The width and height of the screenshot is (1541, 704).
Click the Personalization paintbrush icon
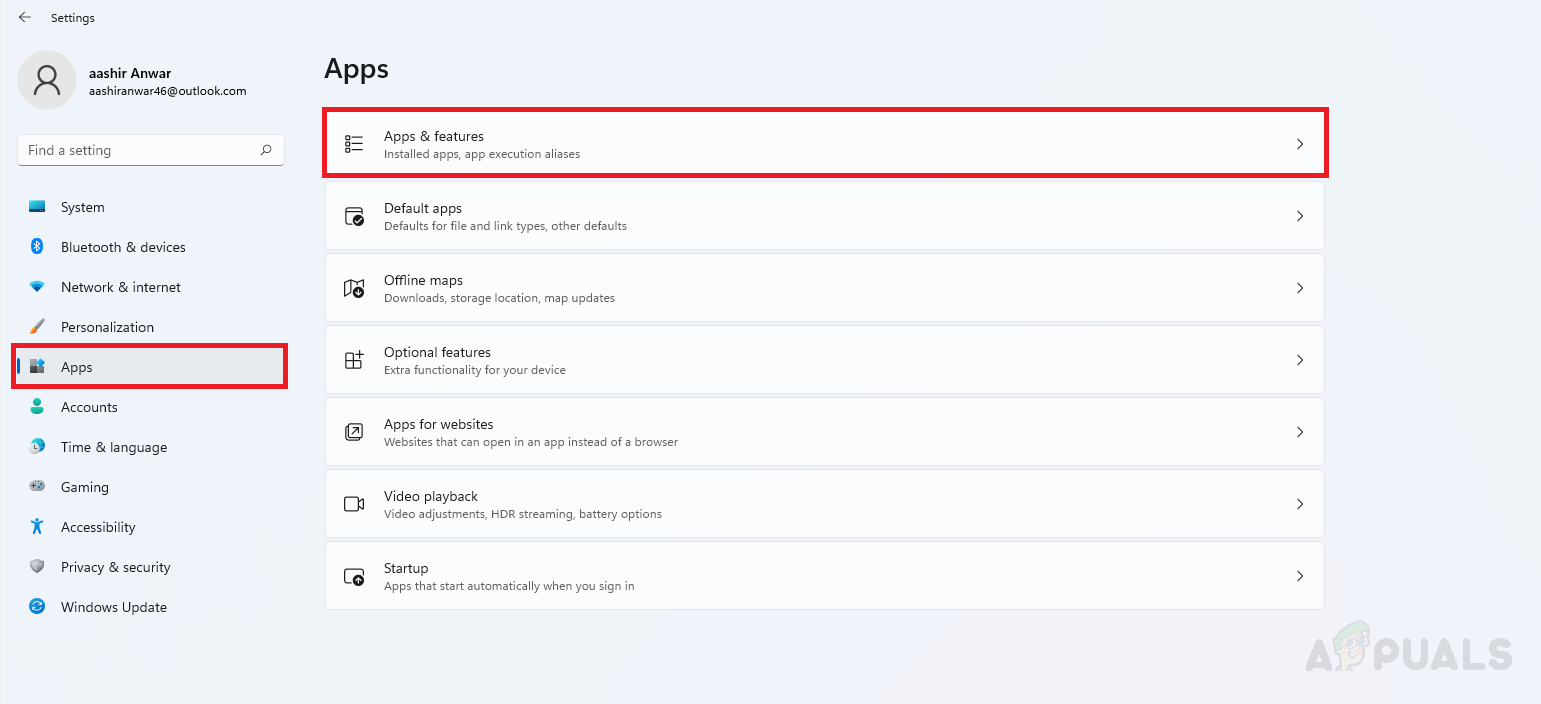point(37,327)
